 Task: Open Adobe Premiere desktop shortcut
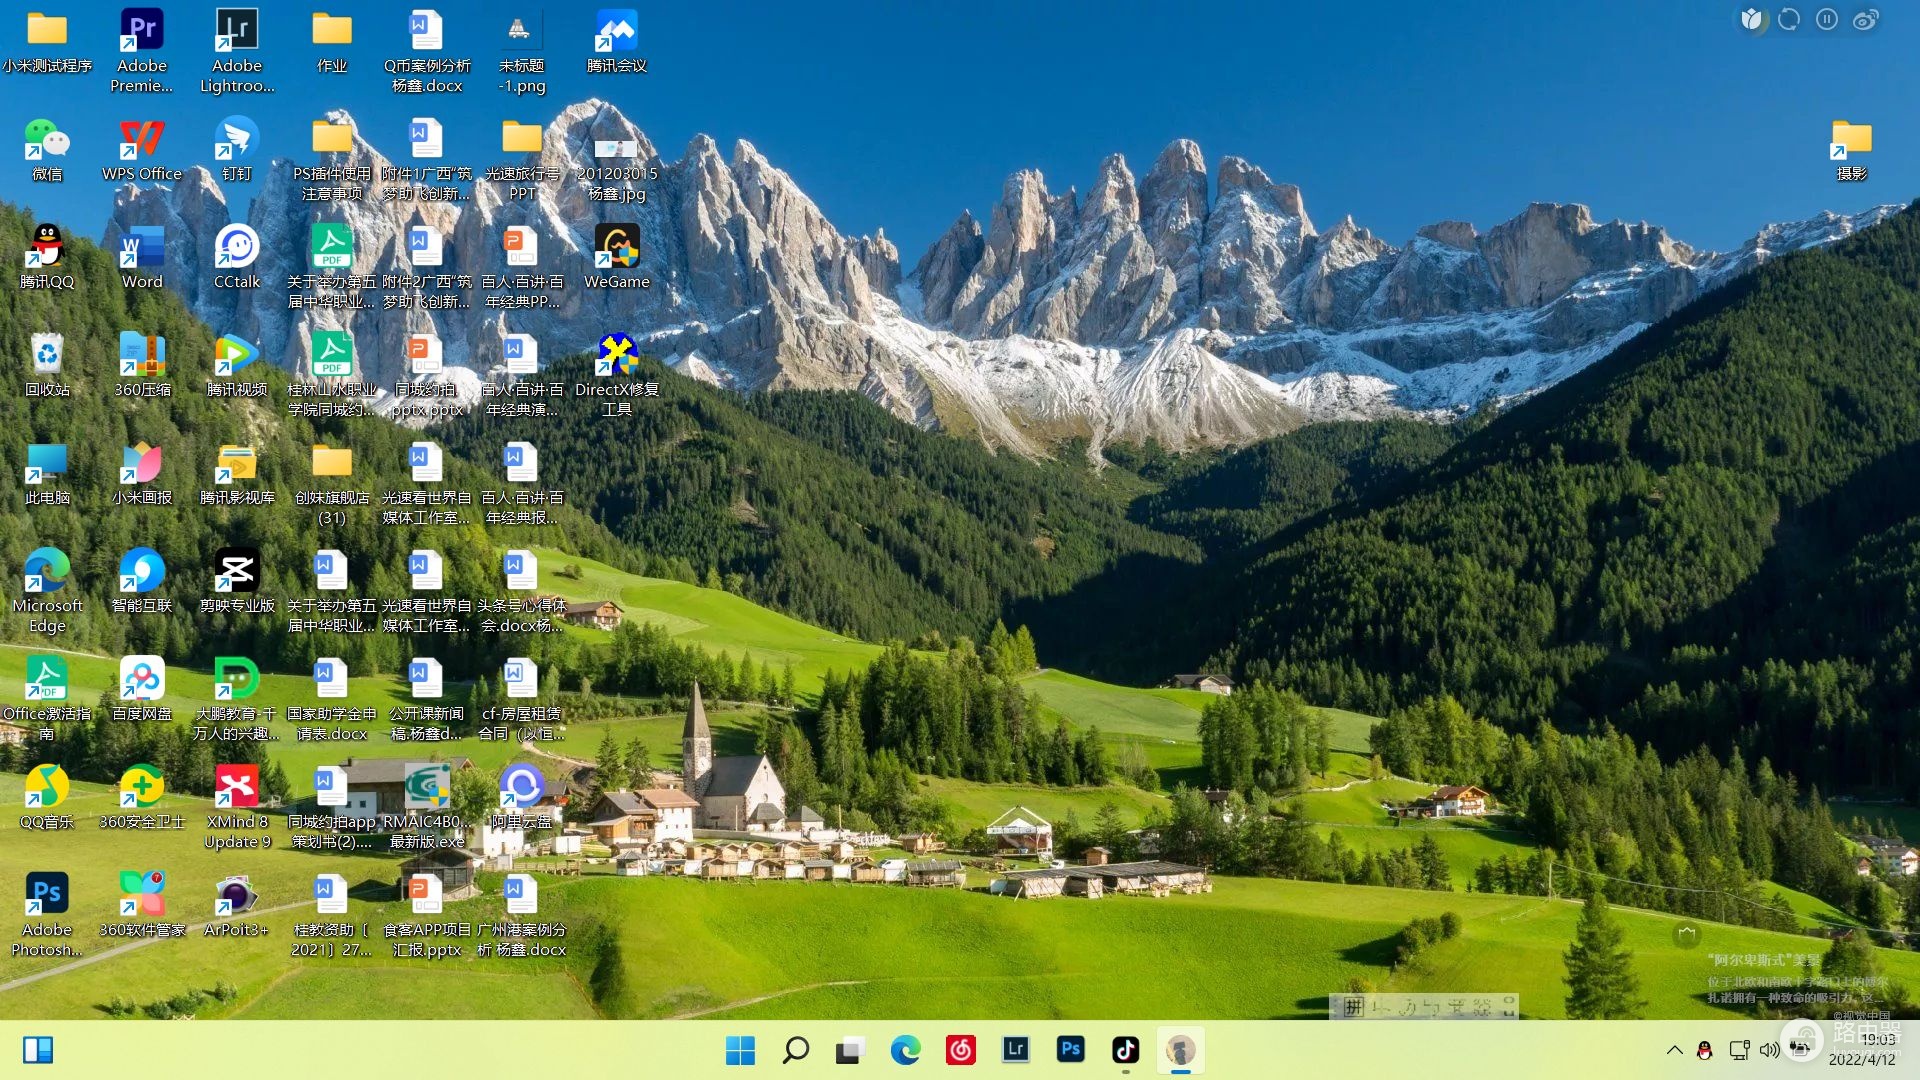(142, 52)
